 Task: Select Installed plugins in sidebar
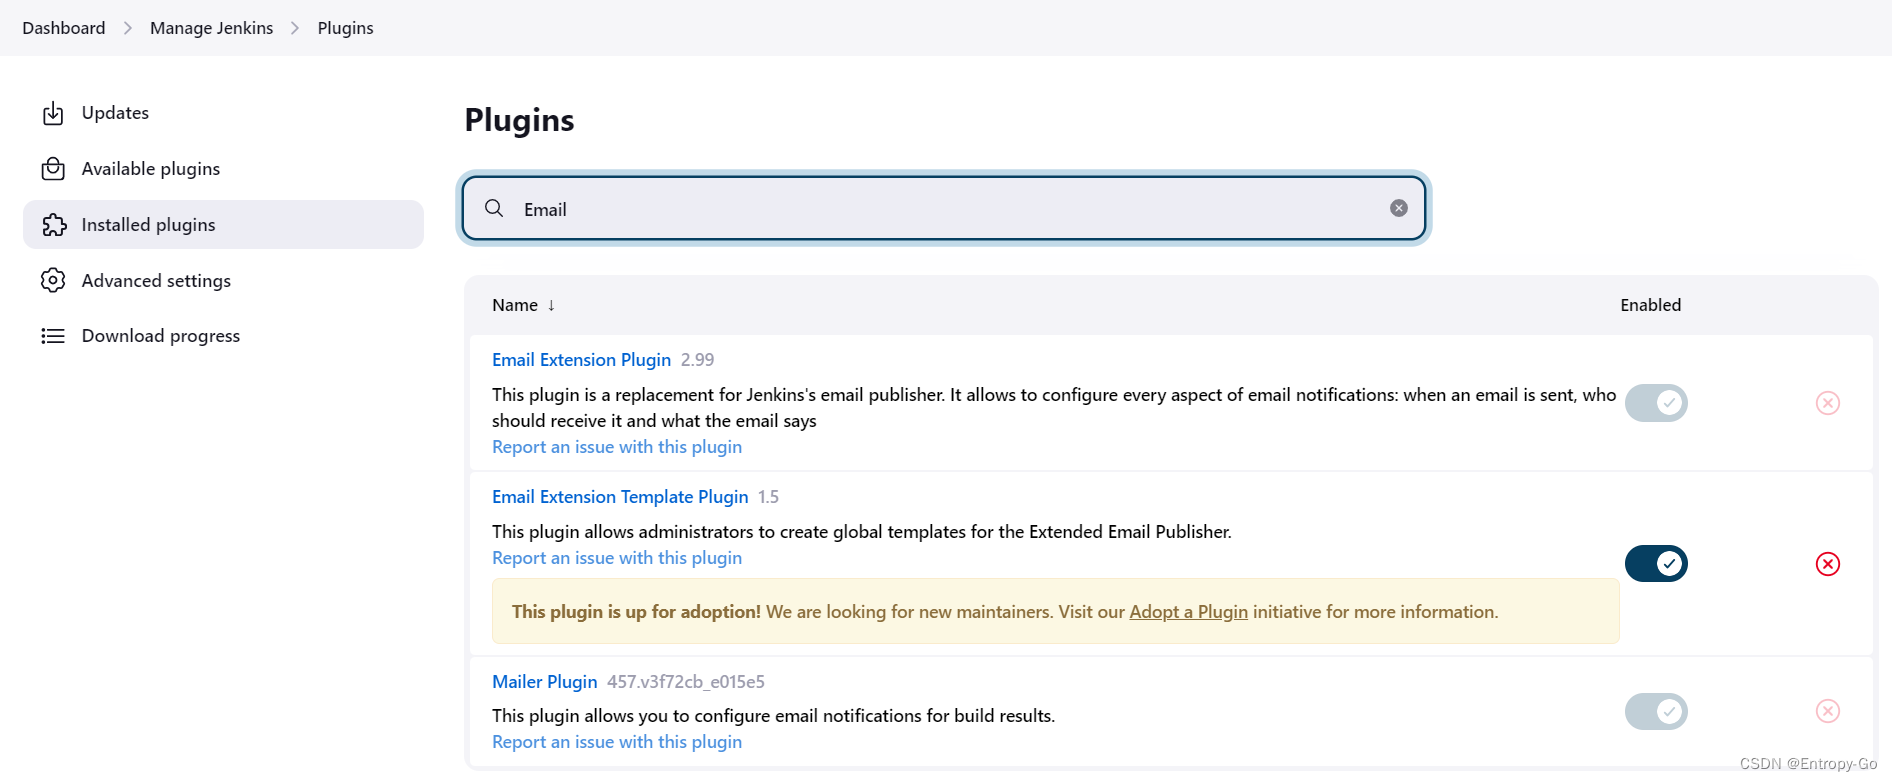(x=223, y=225)
